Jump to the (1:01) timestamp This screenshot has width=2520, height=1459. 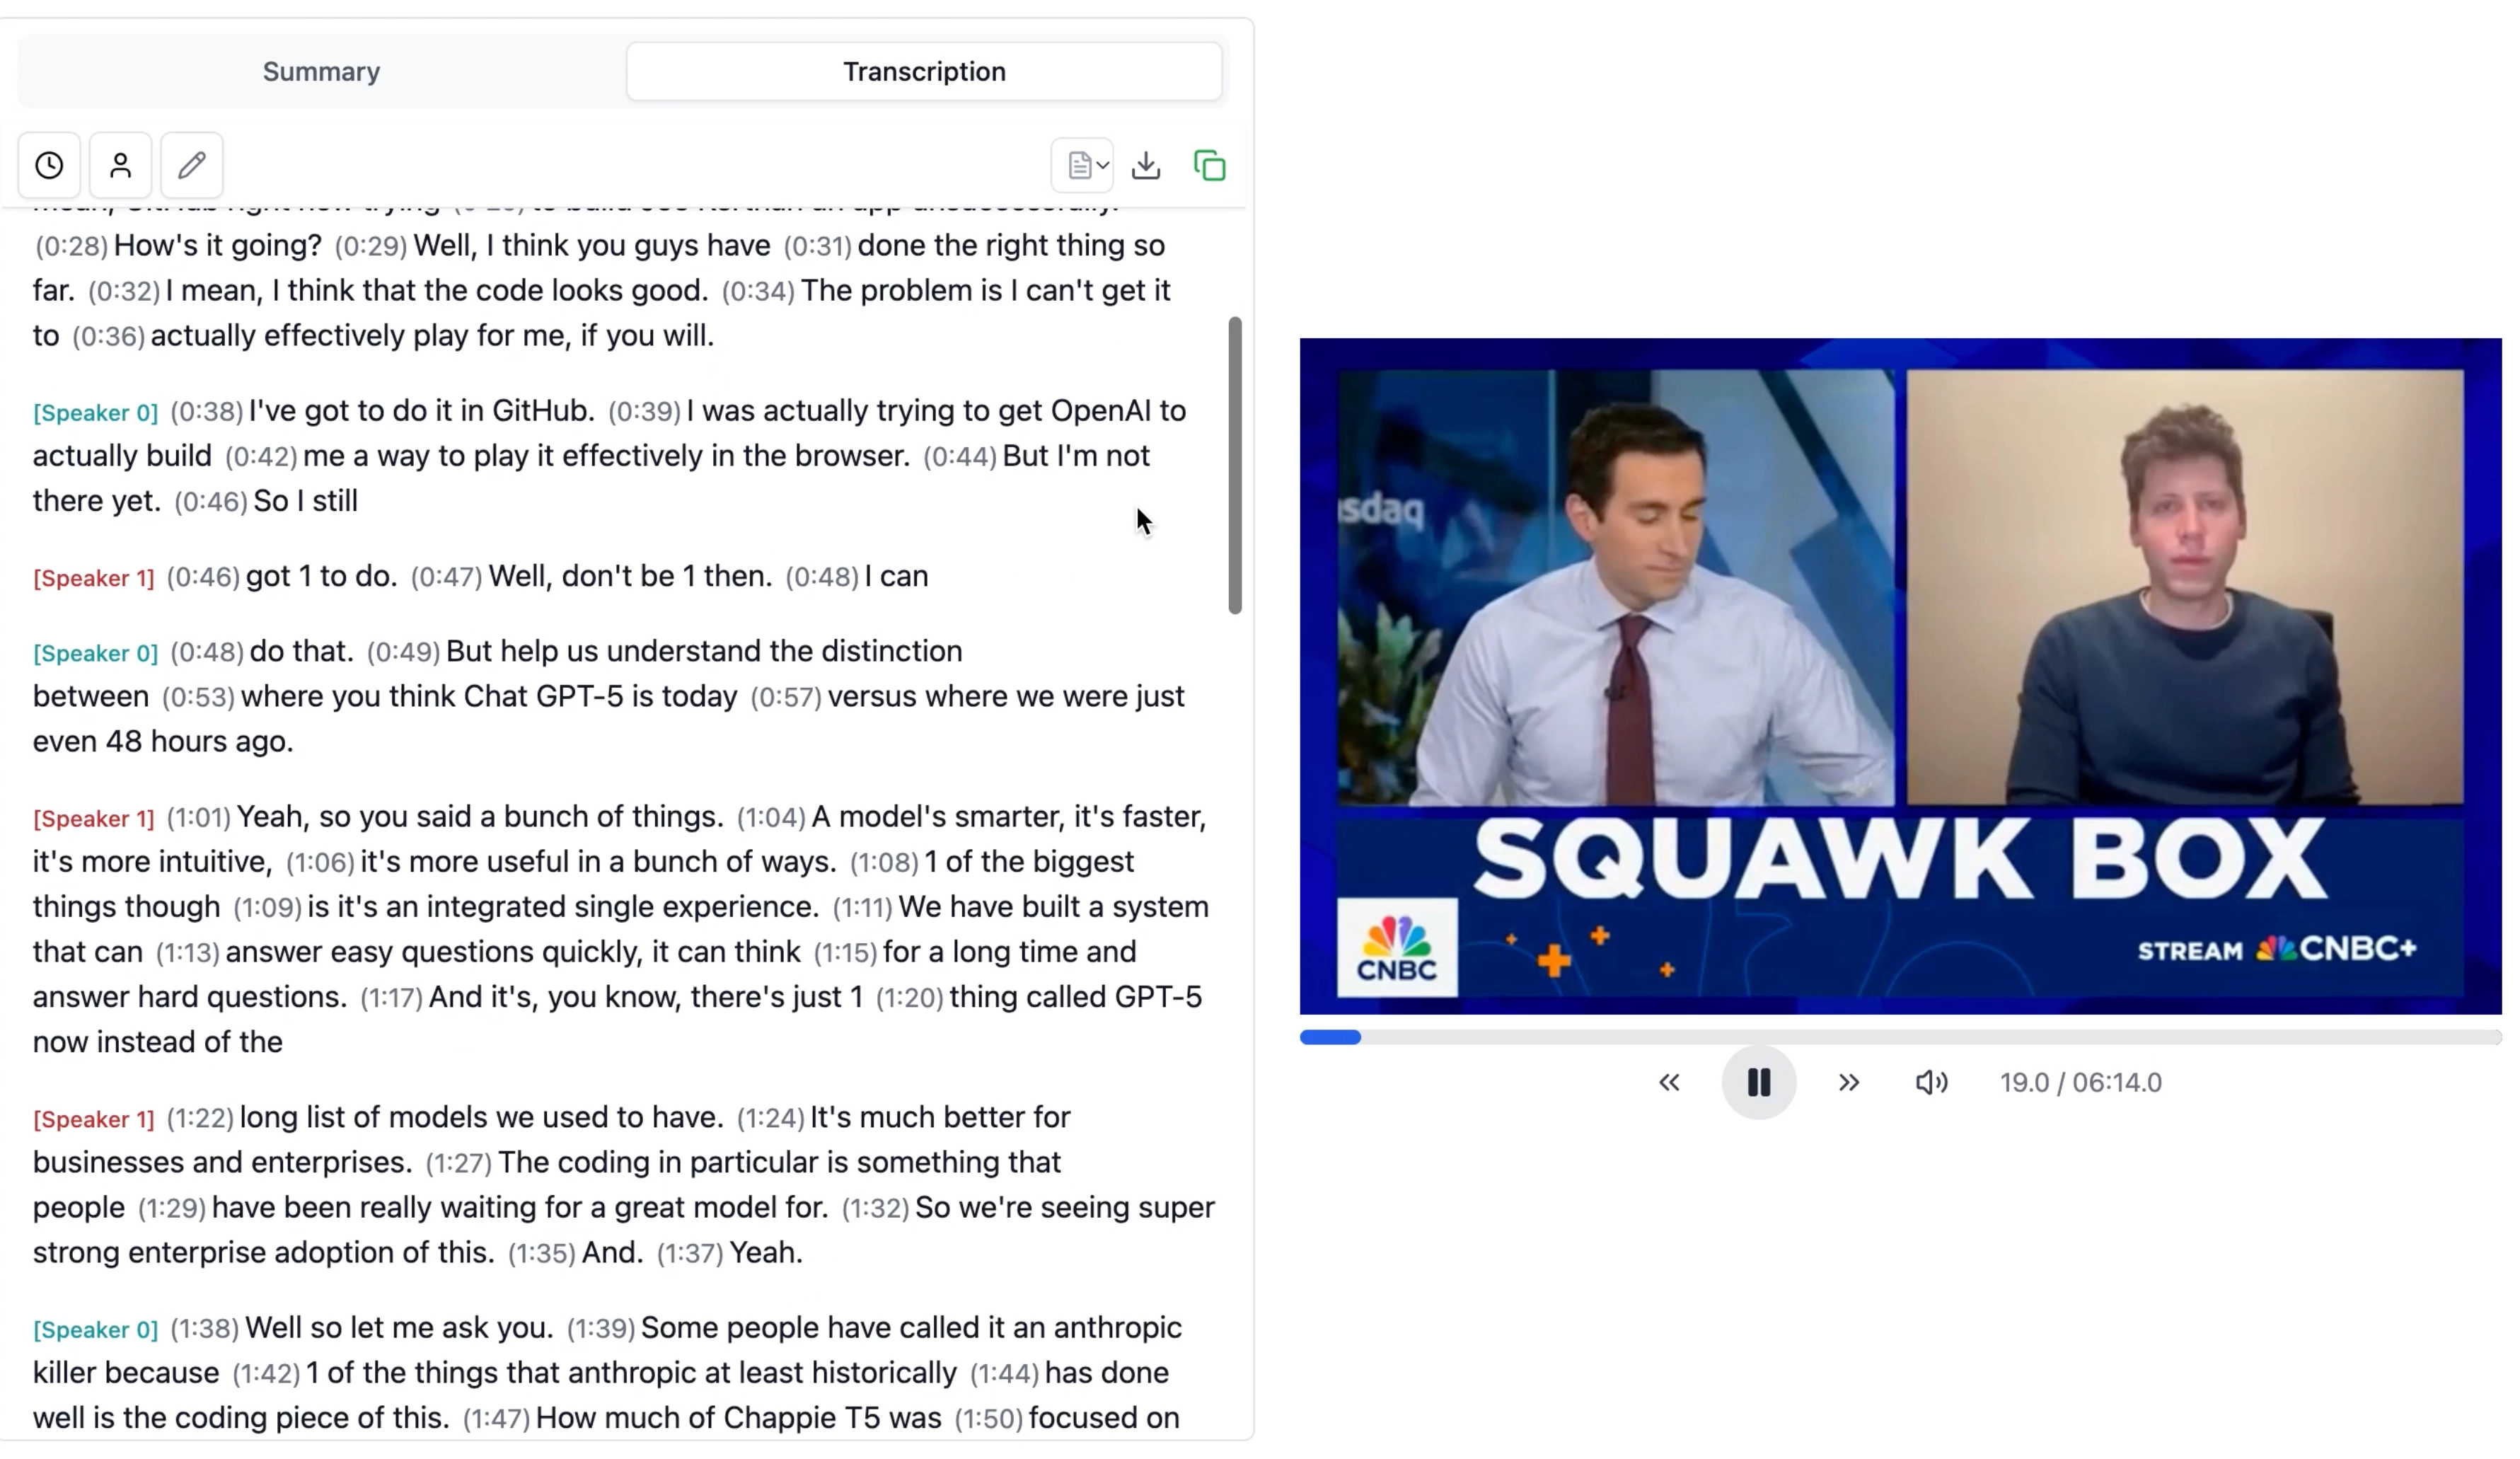198,817
